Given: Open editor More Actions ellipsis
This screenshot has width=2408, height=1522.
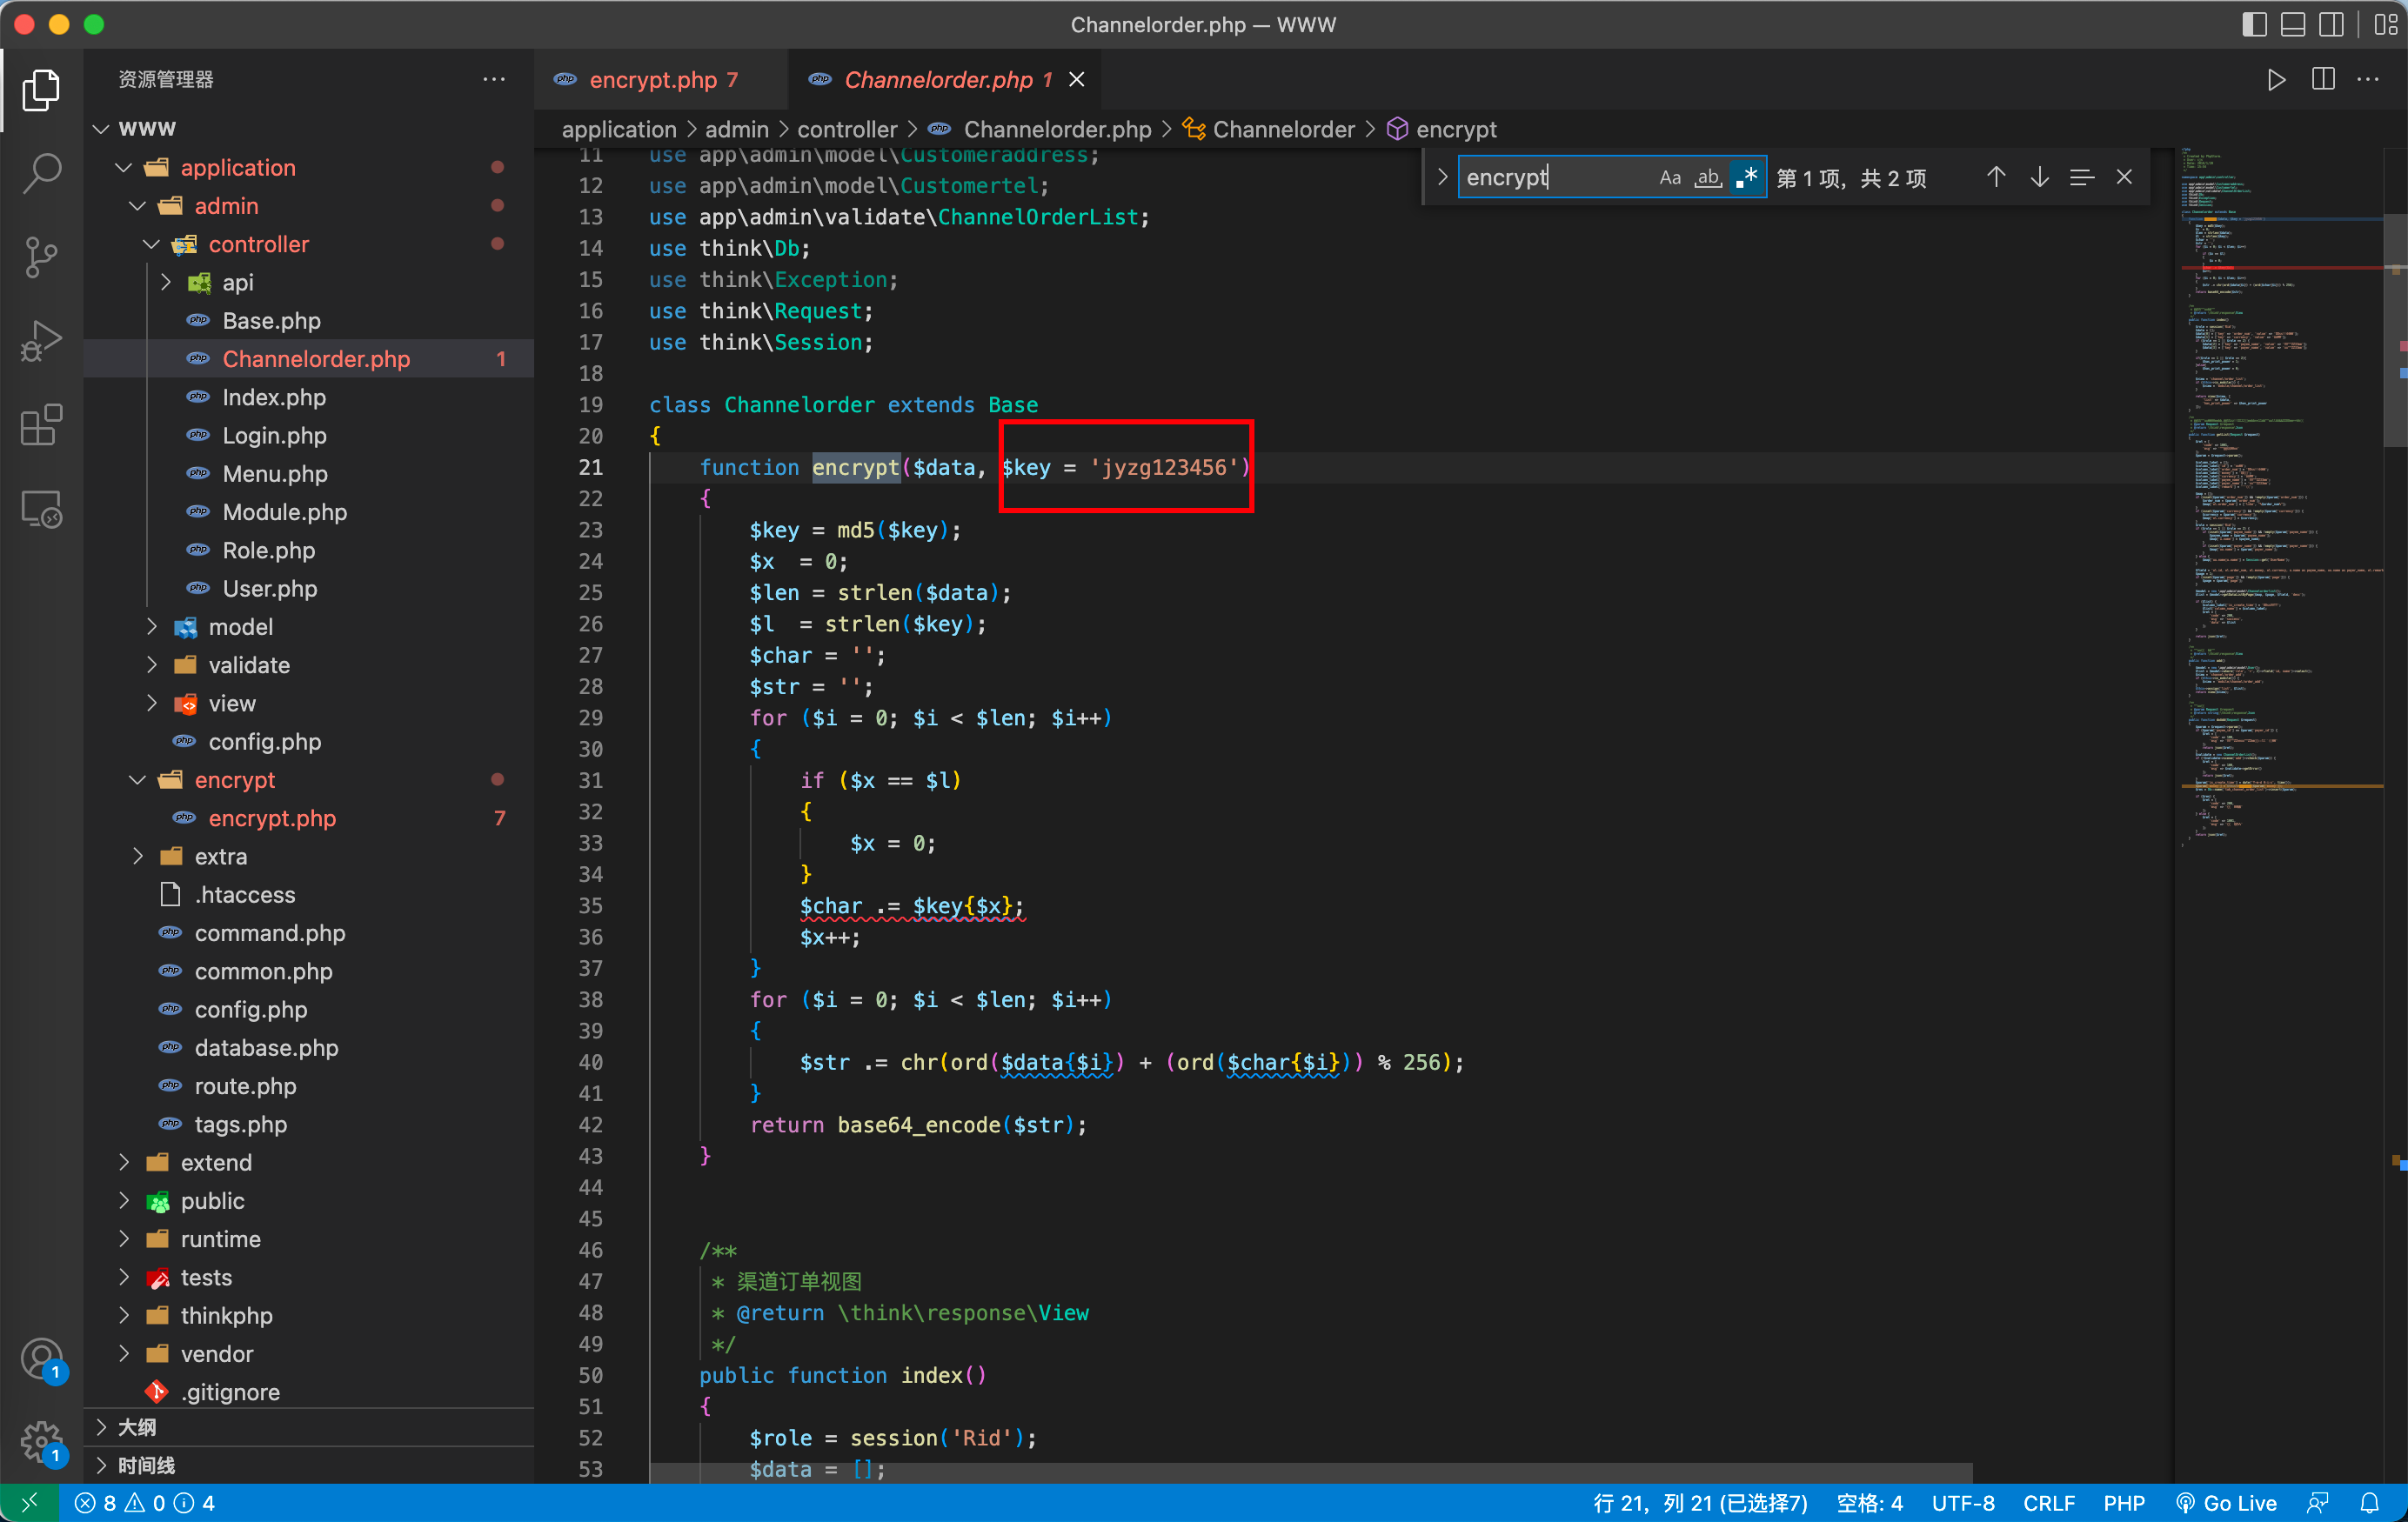Looking at the screenshot, I should 2368,80.
